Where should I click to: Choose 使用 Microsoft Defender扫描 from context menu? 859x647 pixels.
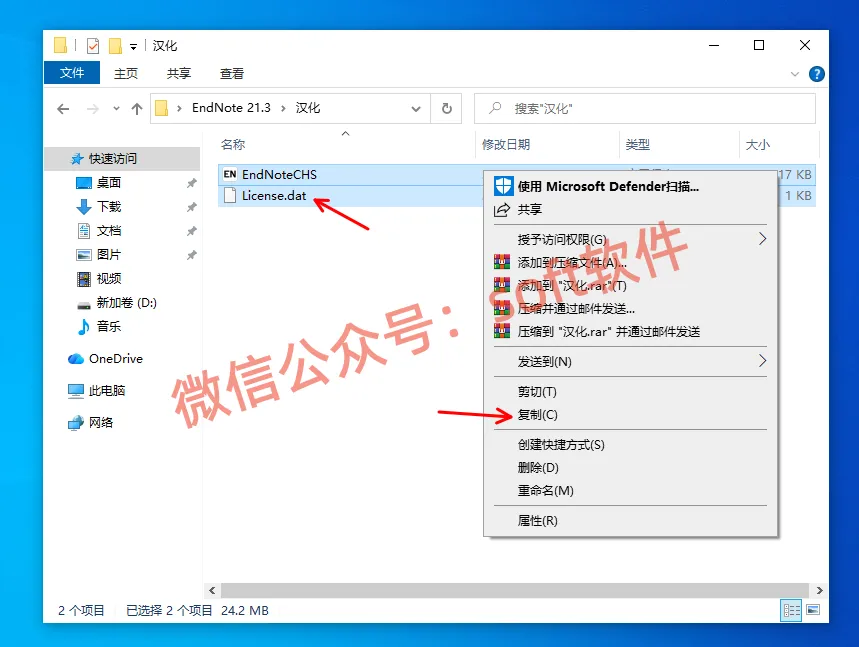[630, 186]
